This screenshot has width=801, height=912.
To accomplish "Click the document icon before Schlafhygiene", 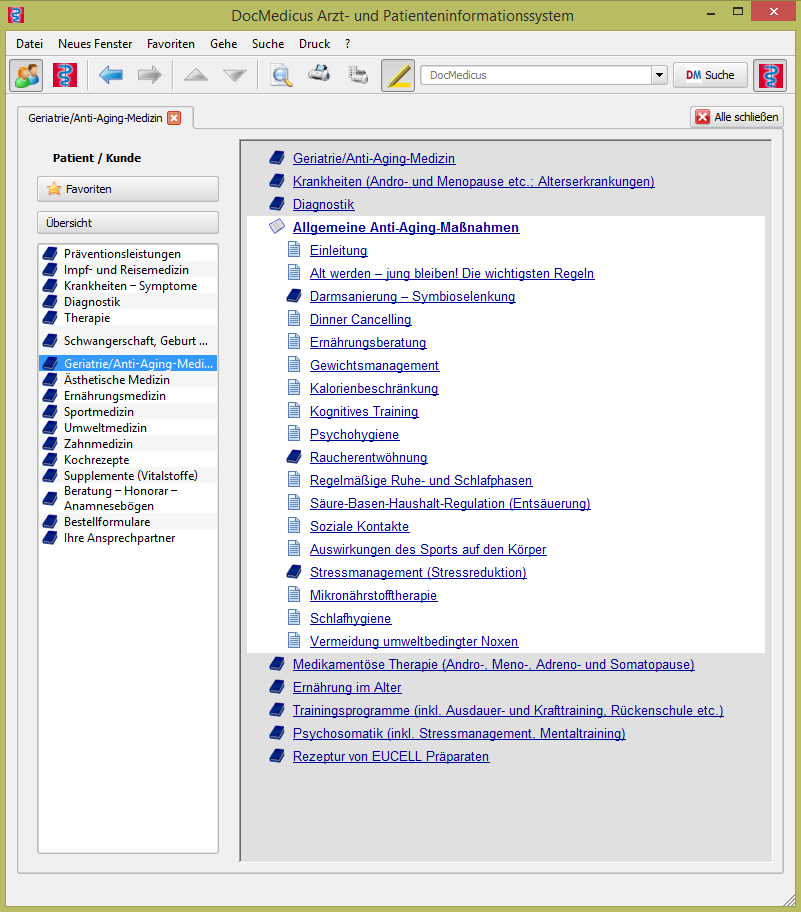I will pos(294,618).
